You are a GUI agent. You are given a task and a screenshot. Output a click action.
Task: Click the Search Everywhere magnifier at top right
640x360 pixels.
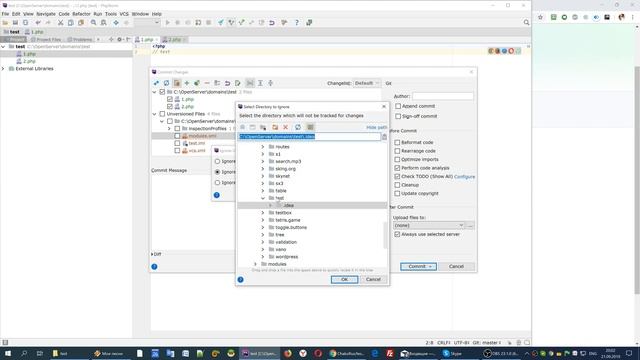(527, 23)
